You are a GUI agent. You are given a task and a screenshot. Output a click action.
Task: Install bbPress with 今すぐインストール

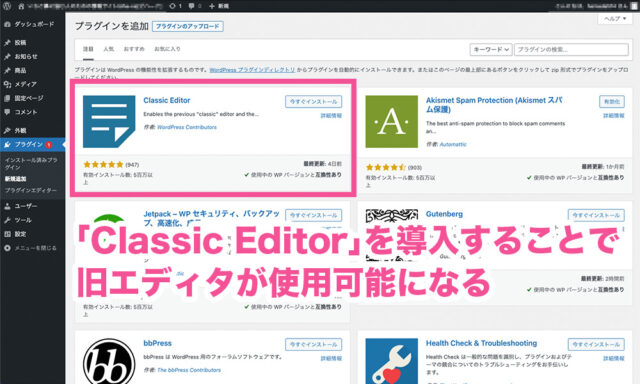click(313, 344)
